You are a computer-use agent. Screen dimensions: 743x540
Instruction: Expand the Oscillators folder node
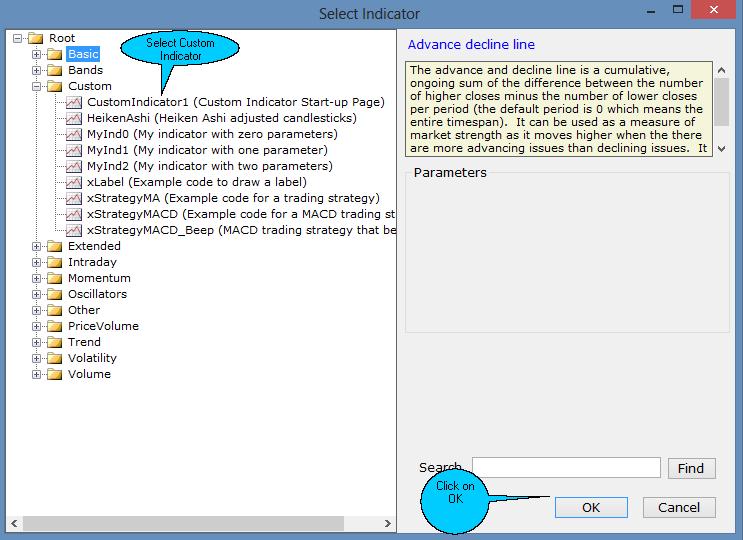(x=37, y=294)
